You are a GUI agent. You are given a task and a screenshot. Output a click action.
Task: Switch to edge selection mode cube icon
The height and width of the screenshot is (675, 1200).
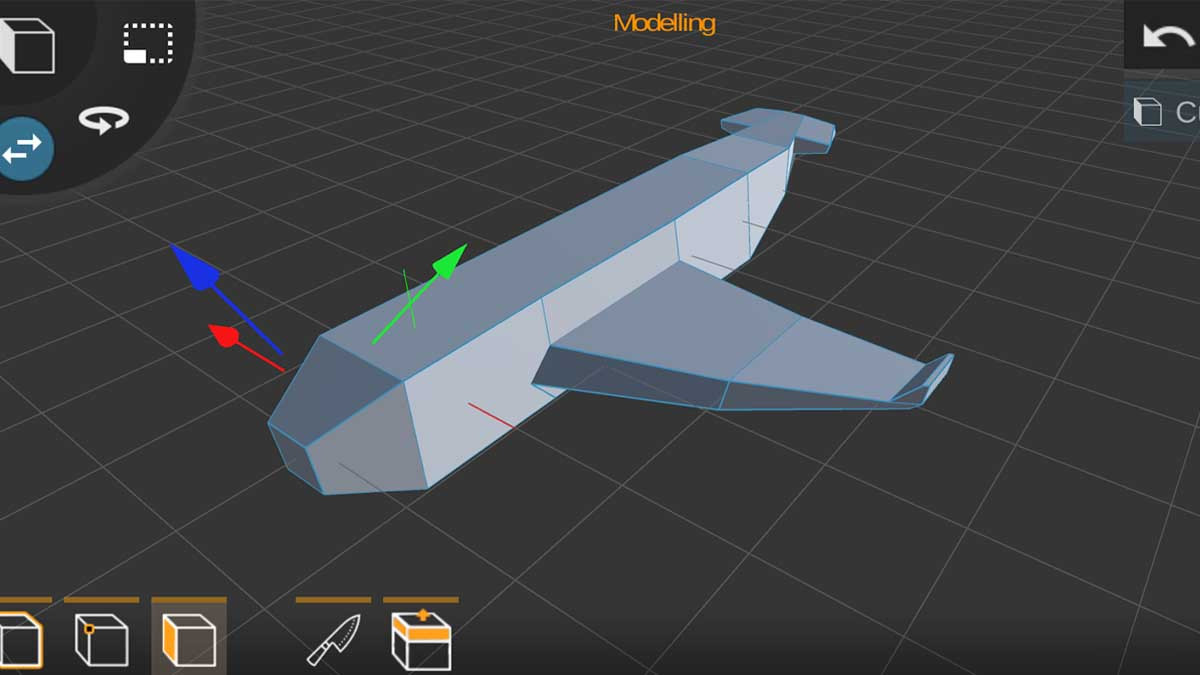coord(20,640)
